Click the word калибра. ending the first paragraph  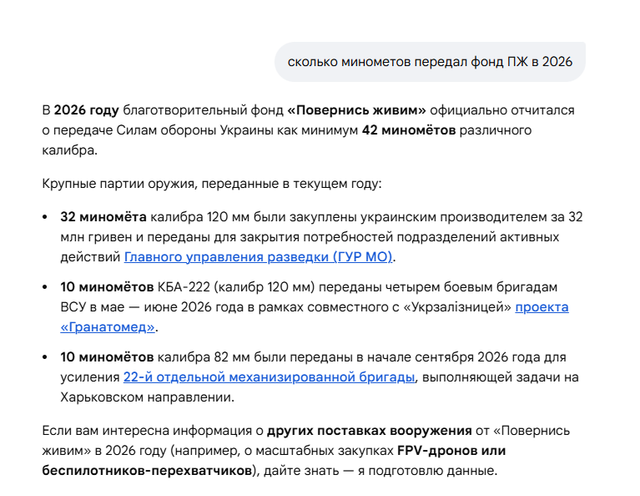point(70,150)
